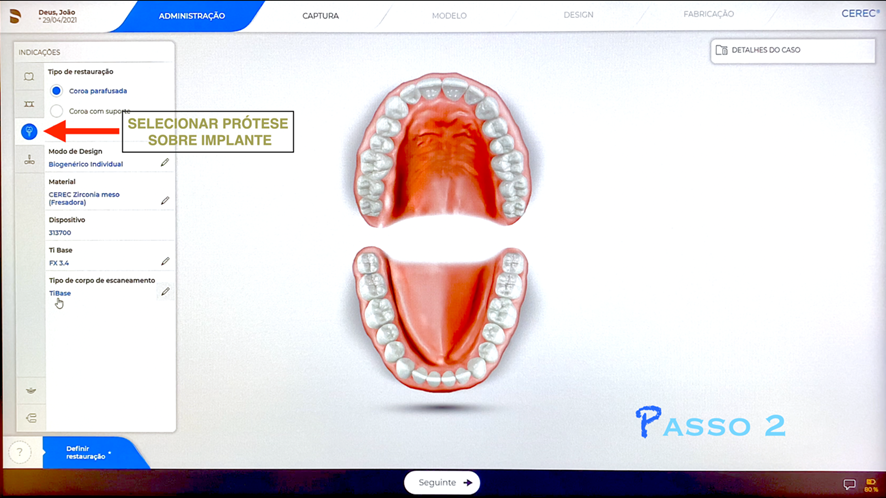Select the bridge restoration indication icon
This screenshot has width=886, height=498.
click(x=29, y=104)
